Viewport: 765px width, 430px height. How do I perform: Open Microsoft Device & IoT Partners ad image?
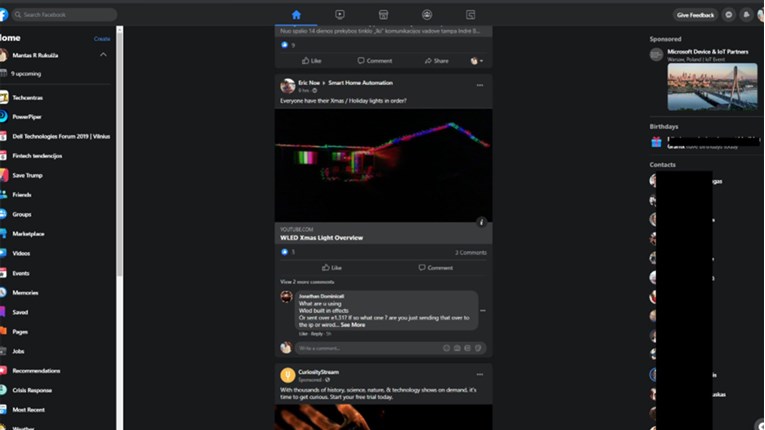pyautogui.click(x=712, y=87)
